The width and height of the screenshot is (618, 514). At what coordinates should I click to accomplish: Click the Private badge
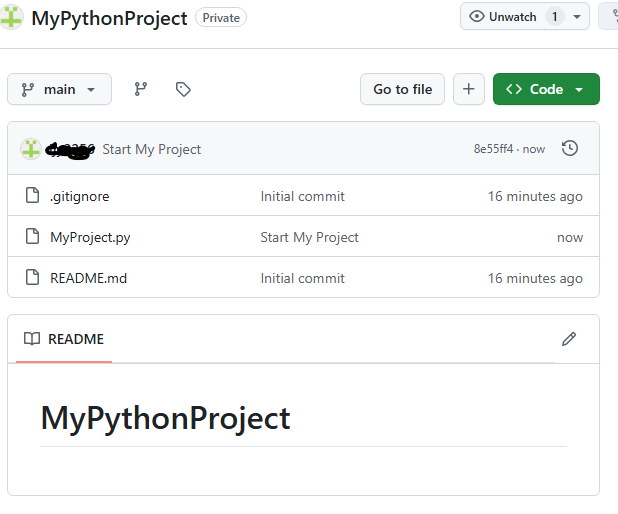click(x=221, y=18)
